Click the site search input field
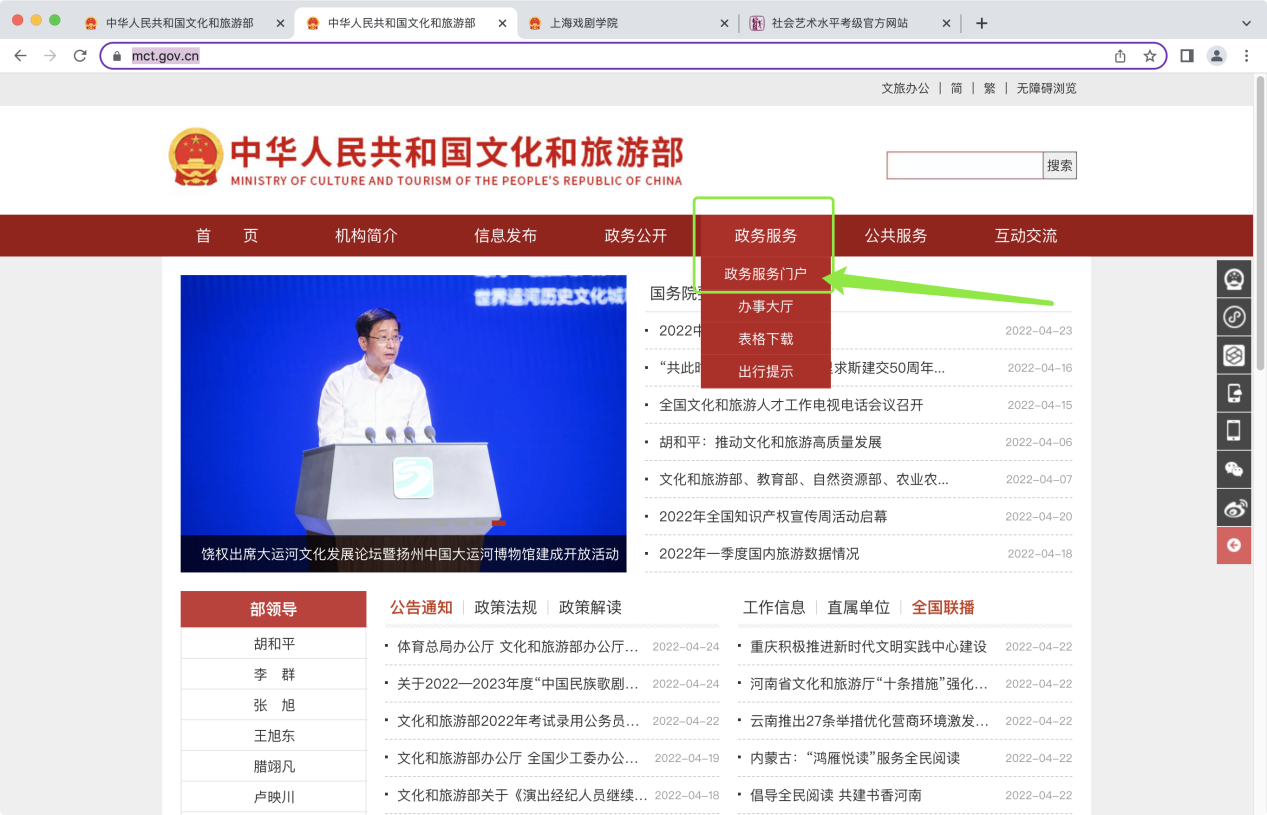The width and height of the screenshot is (1267, 815). (964, 166)
